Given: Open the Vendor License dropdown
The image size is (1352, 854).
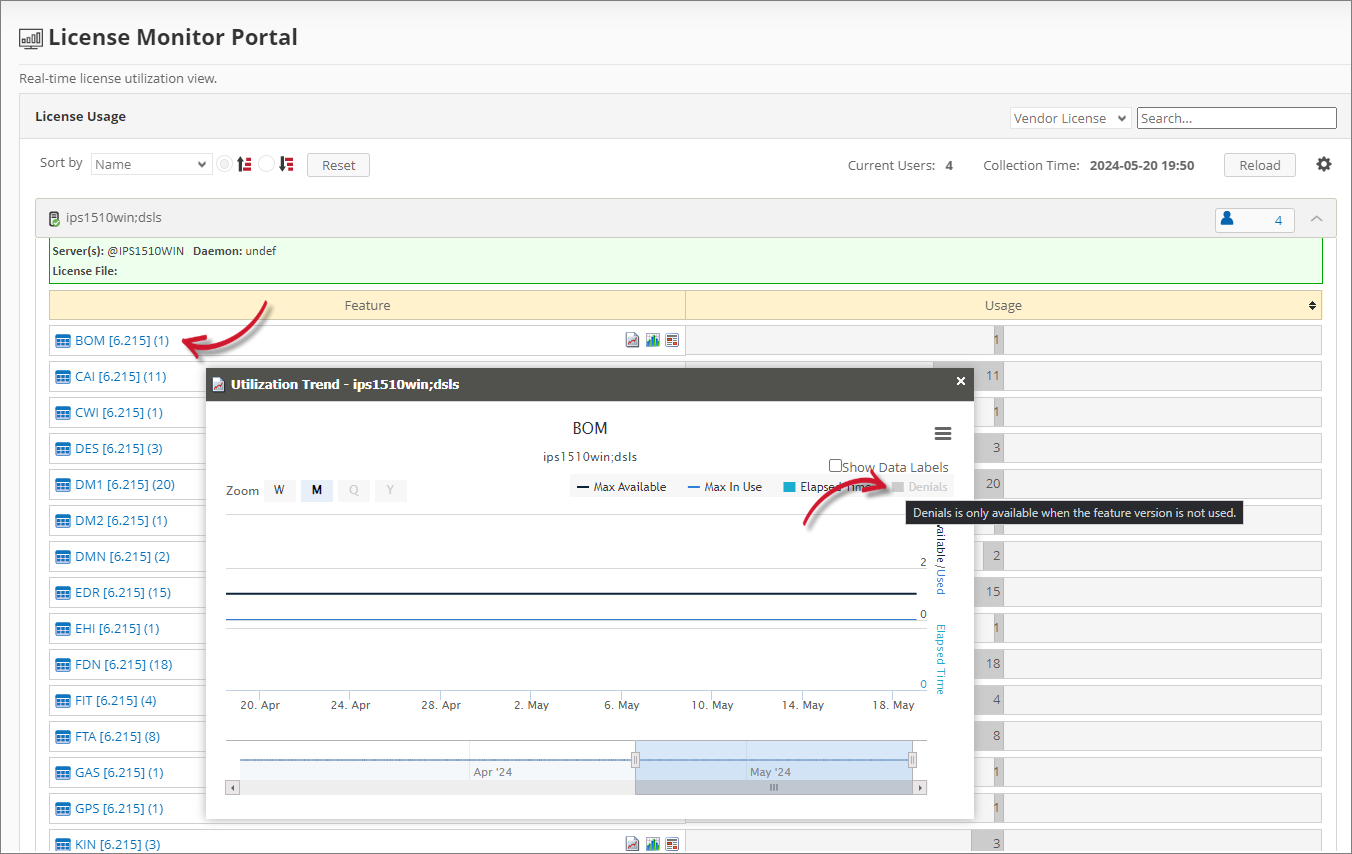Looking at the screenshot, I should [x=1070, y=118].
